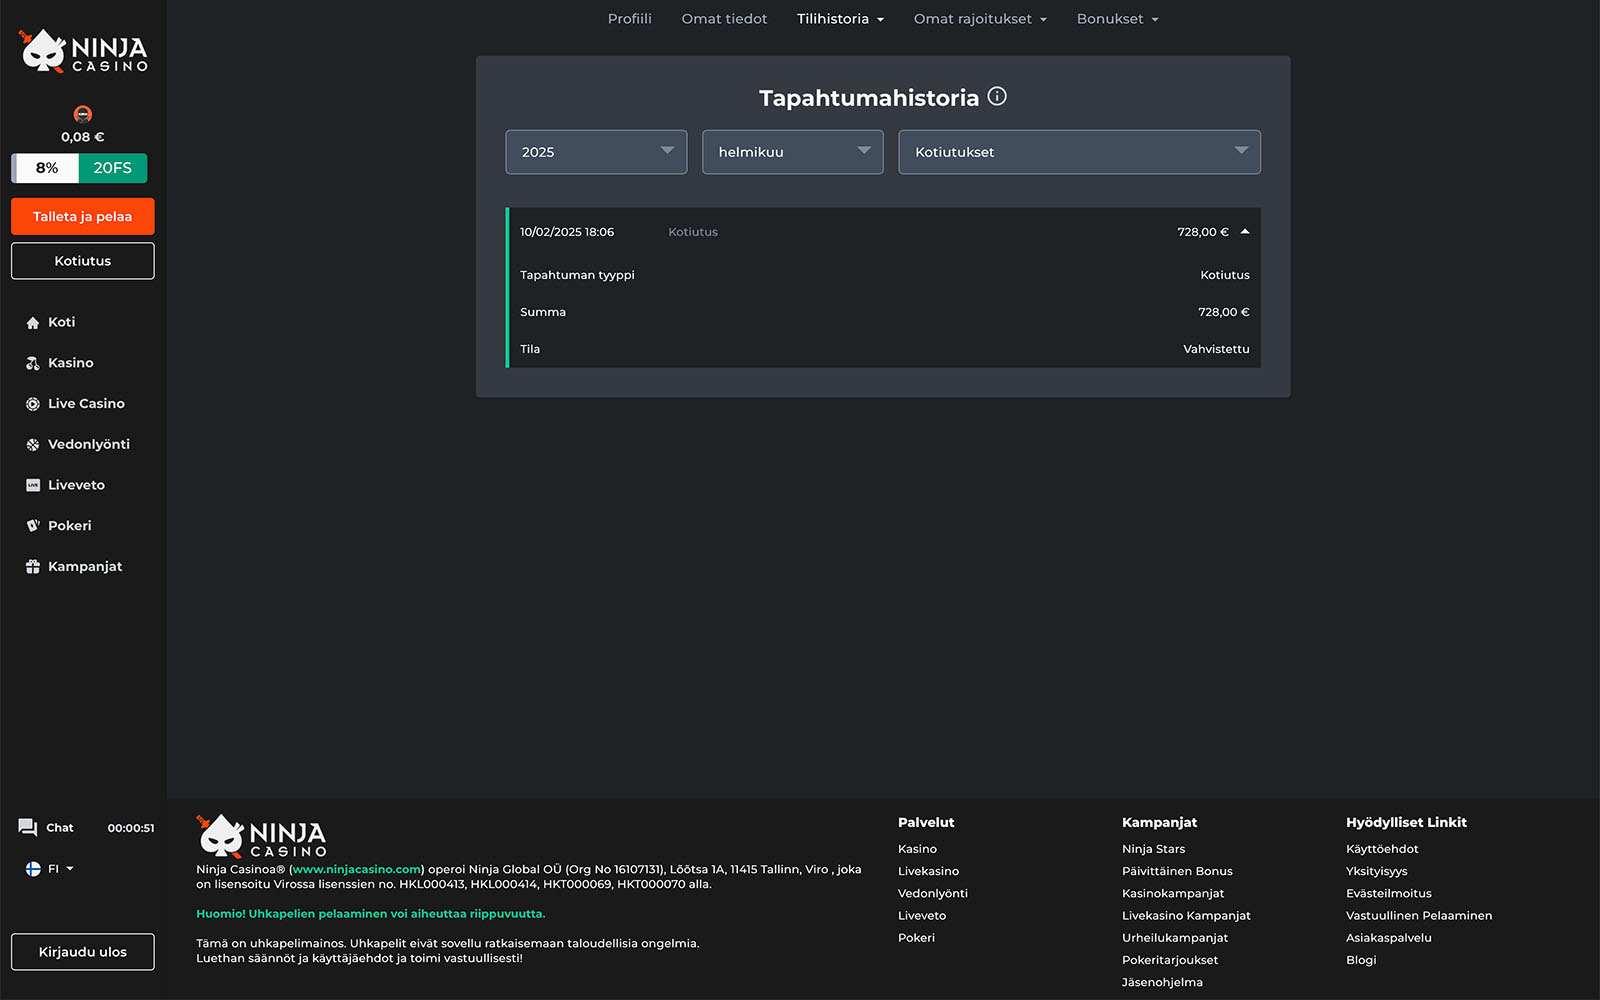Go to Koti via the home icon

tap(33, 323)
